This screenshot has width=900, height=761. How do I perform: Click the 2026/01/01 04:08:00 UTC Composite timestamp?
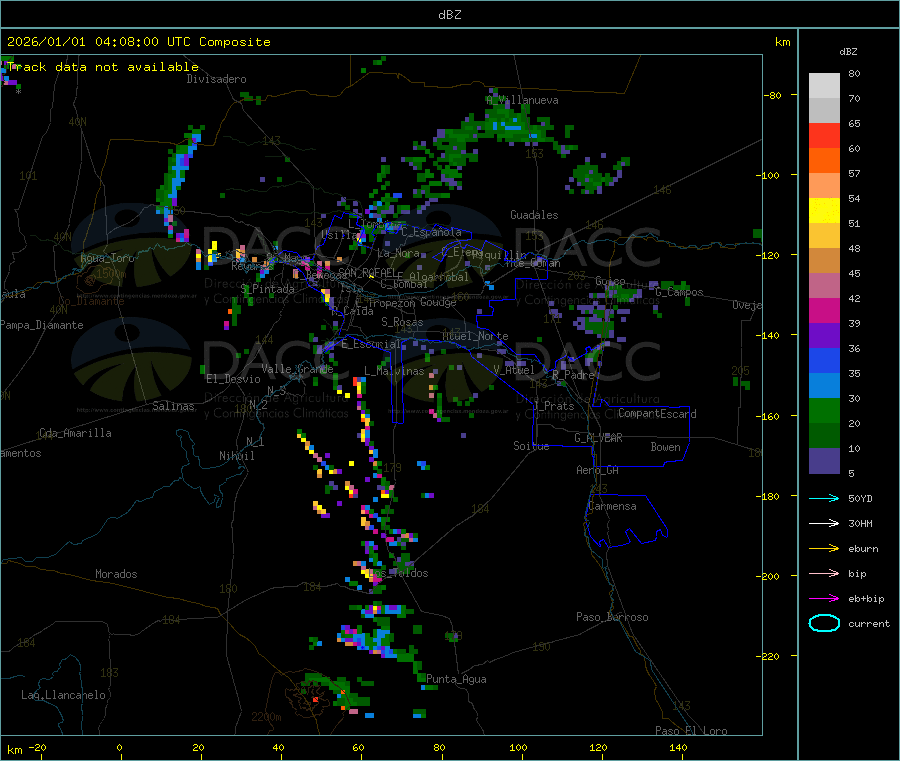point(138,42)
